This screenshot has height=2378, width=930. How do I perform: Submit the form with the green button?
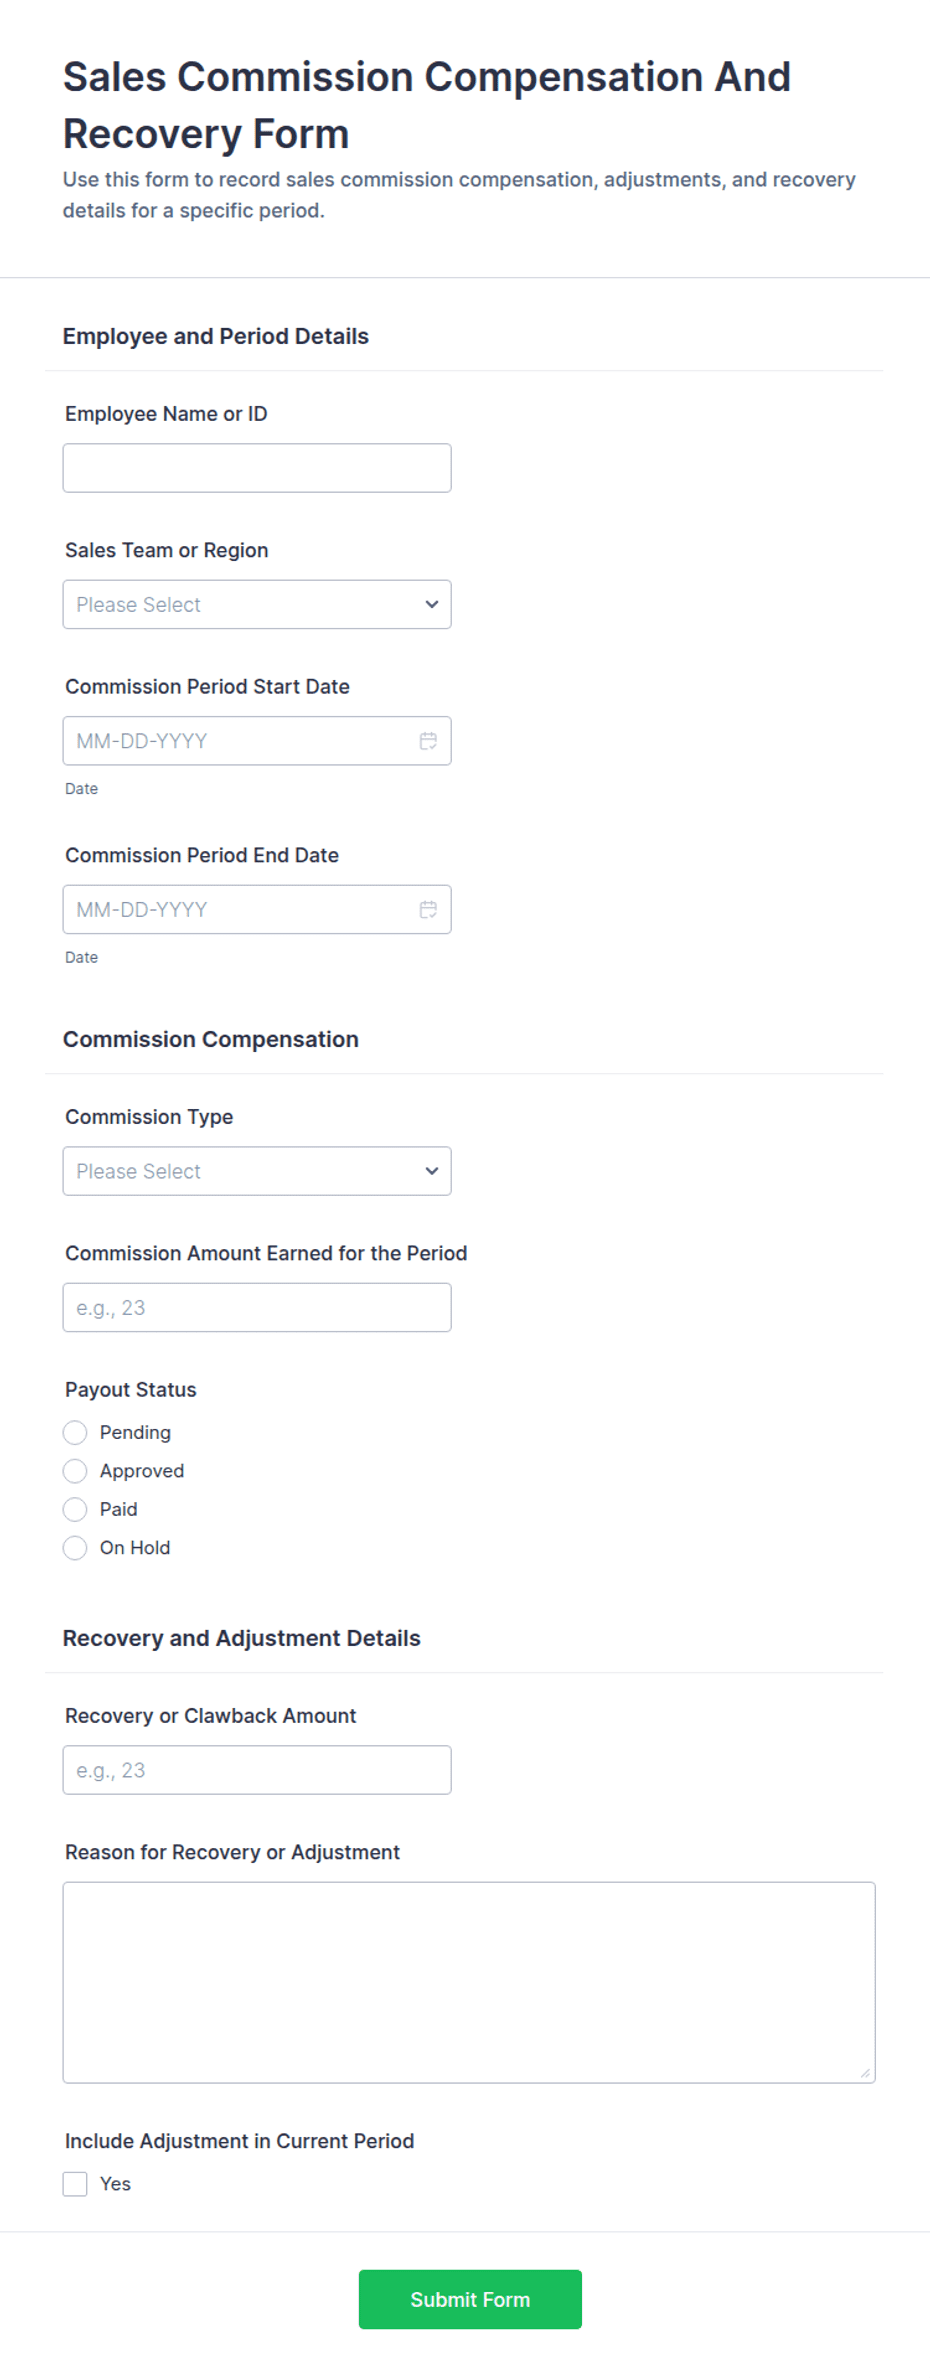(470, 2299)
